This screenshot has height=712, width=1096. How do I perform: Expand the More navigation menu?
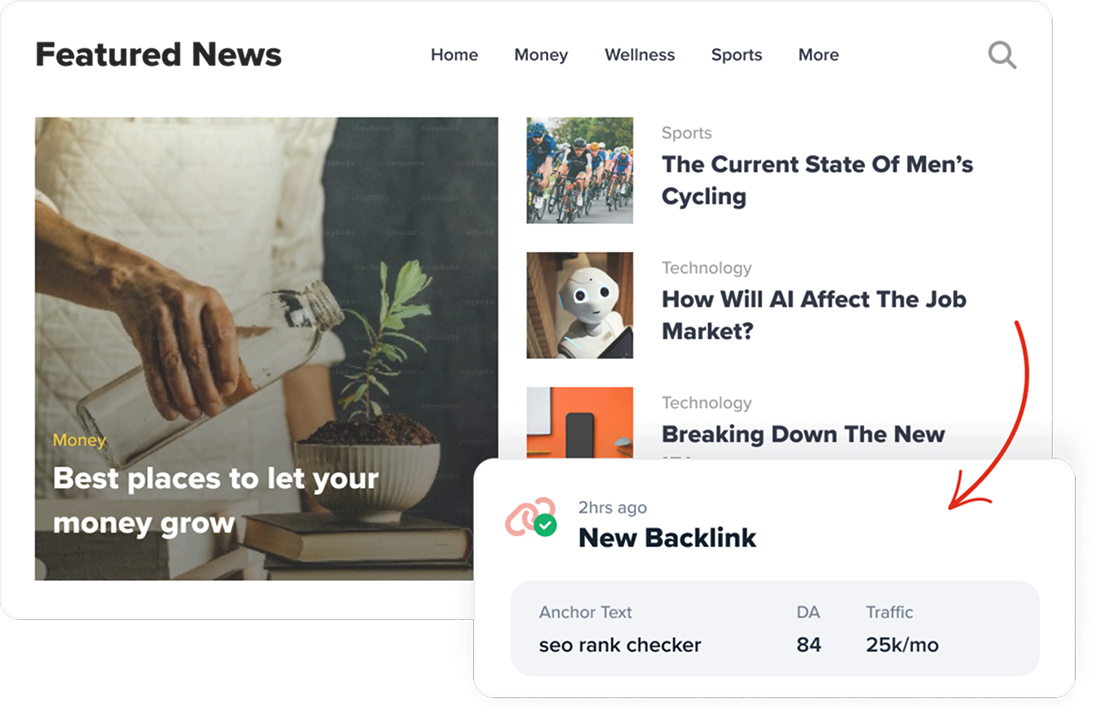click(x=819, y=55)
